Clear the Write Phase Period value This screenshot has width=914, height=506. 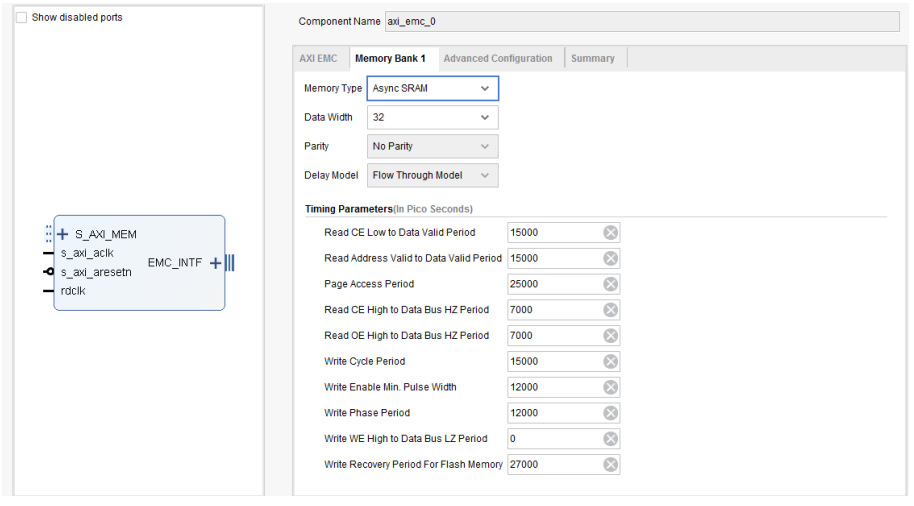click(x=610, y=413)
